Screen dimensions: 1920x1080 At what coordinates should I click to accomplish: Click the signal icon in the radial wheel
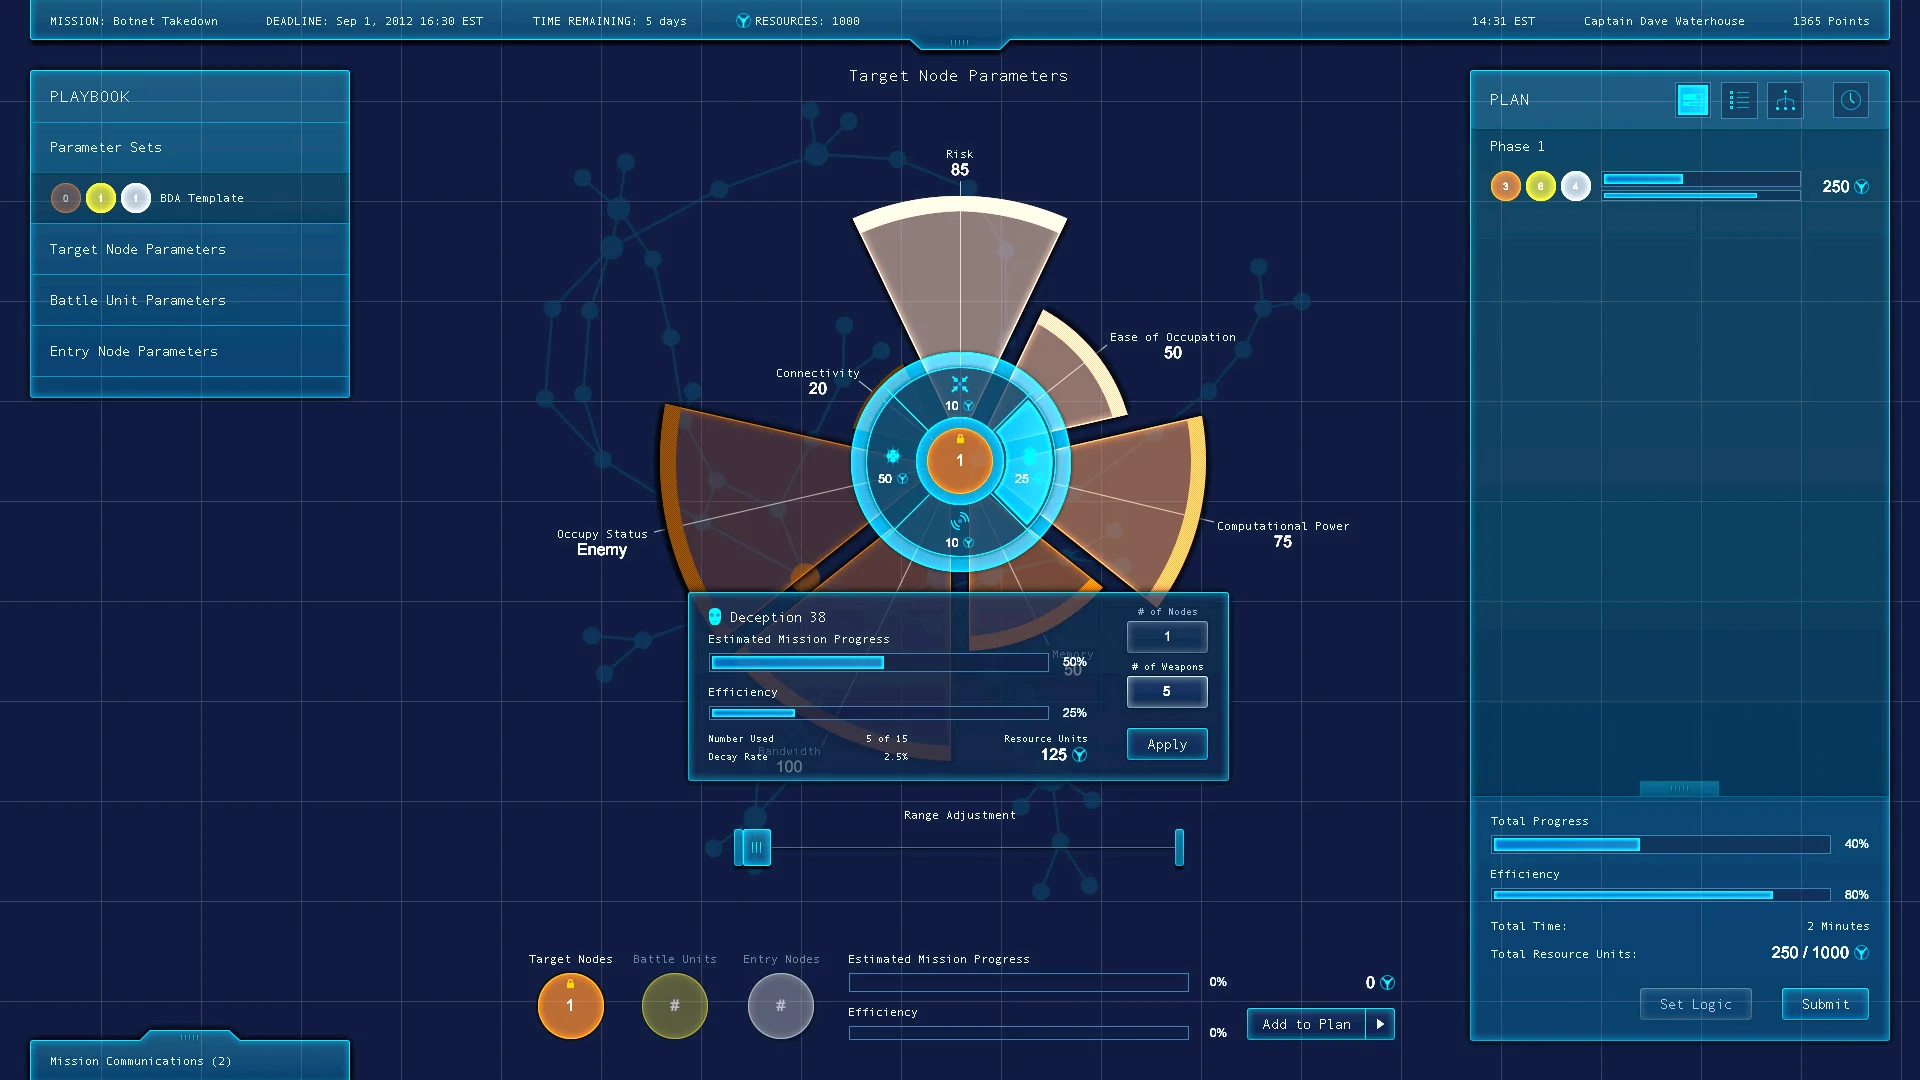(959, 523)
